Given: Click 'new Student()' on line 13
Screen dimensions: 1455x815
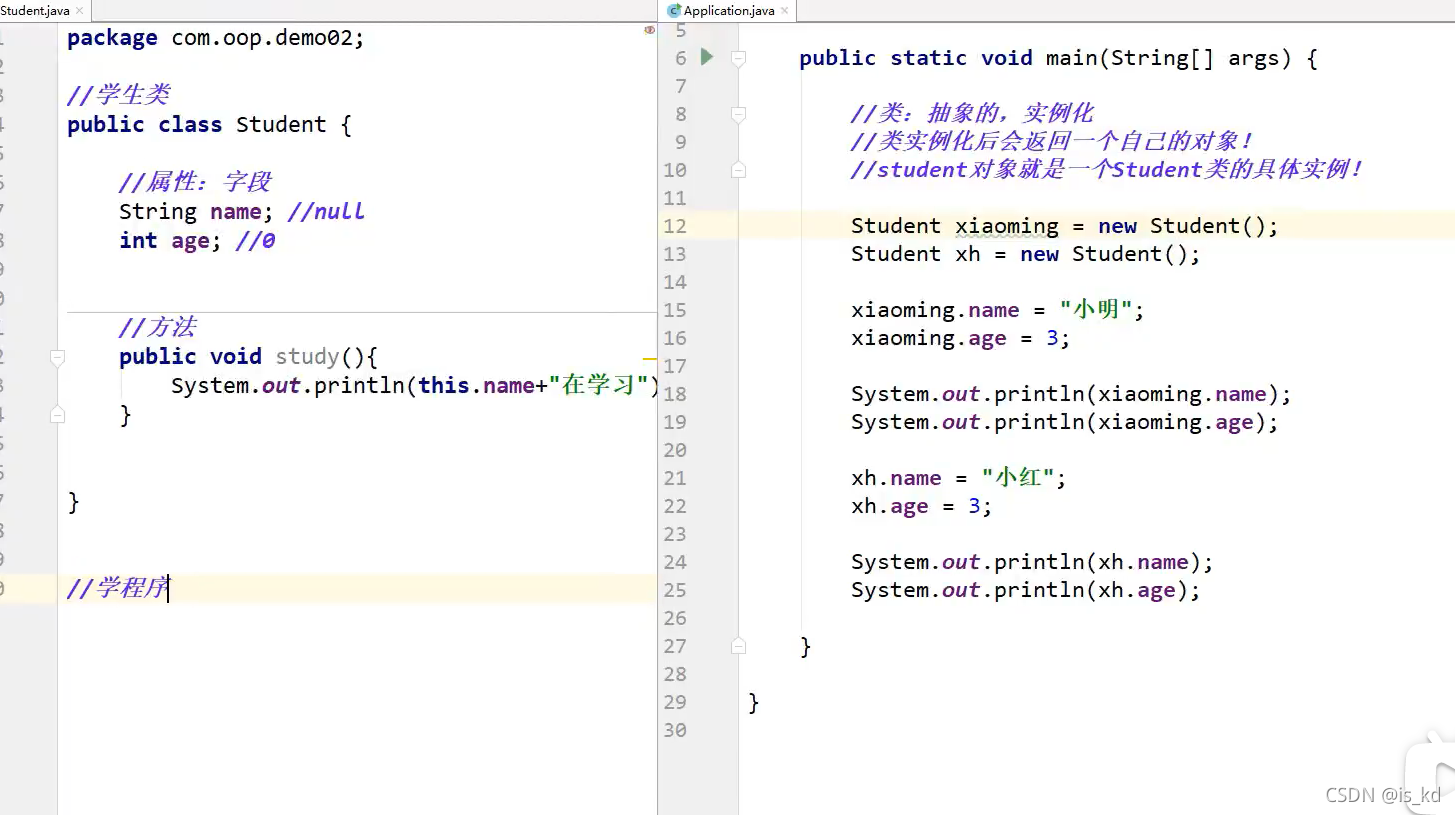Looking at the screenshot, I should [x=1103, y=254].
